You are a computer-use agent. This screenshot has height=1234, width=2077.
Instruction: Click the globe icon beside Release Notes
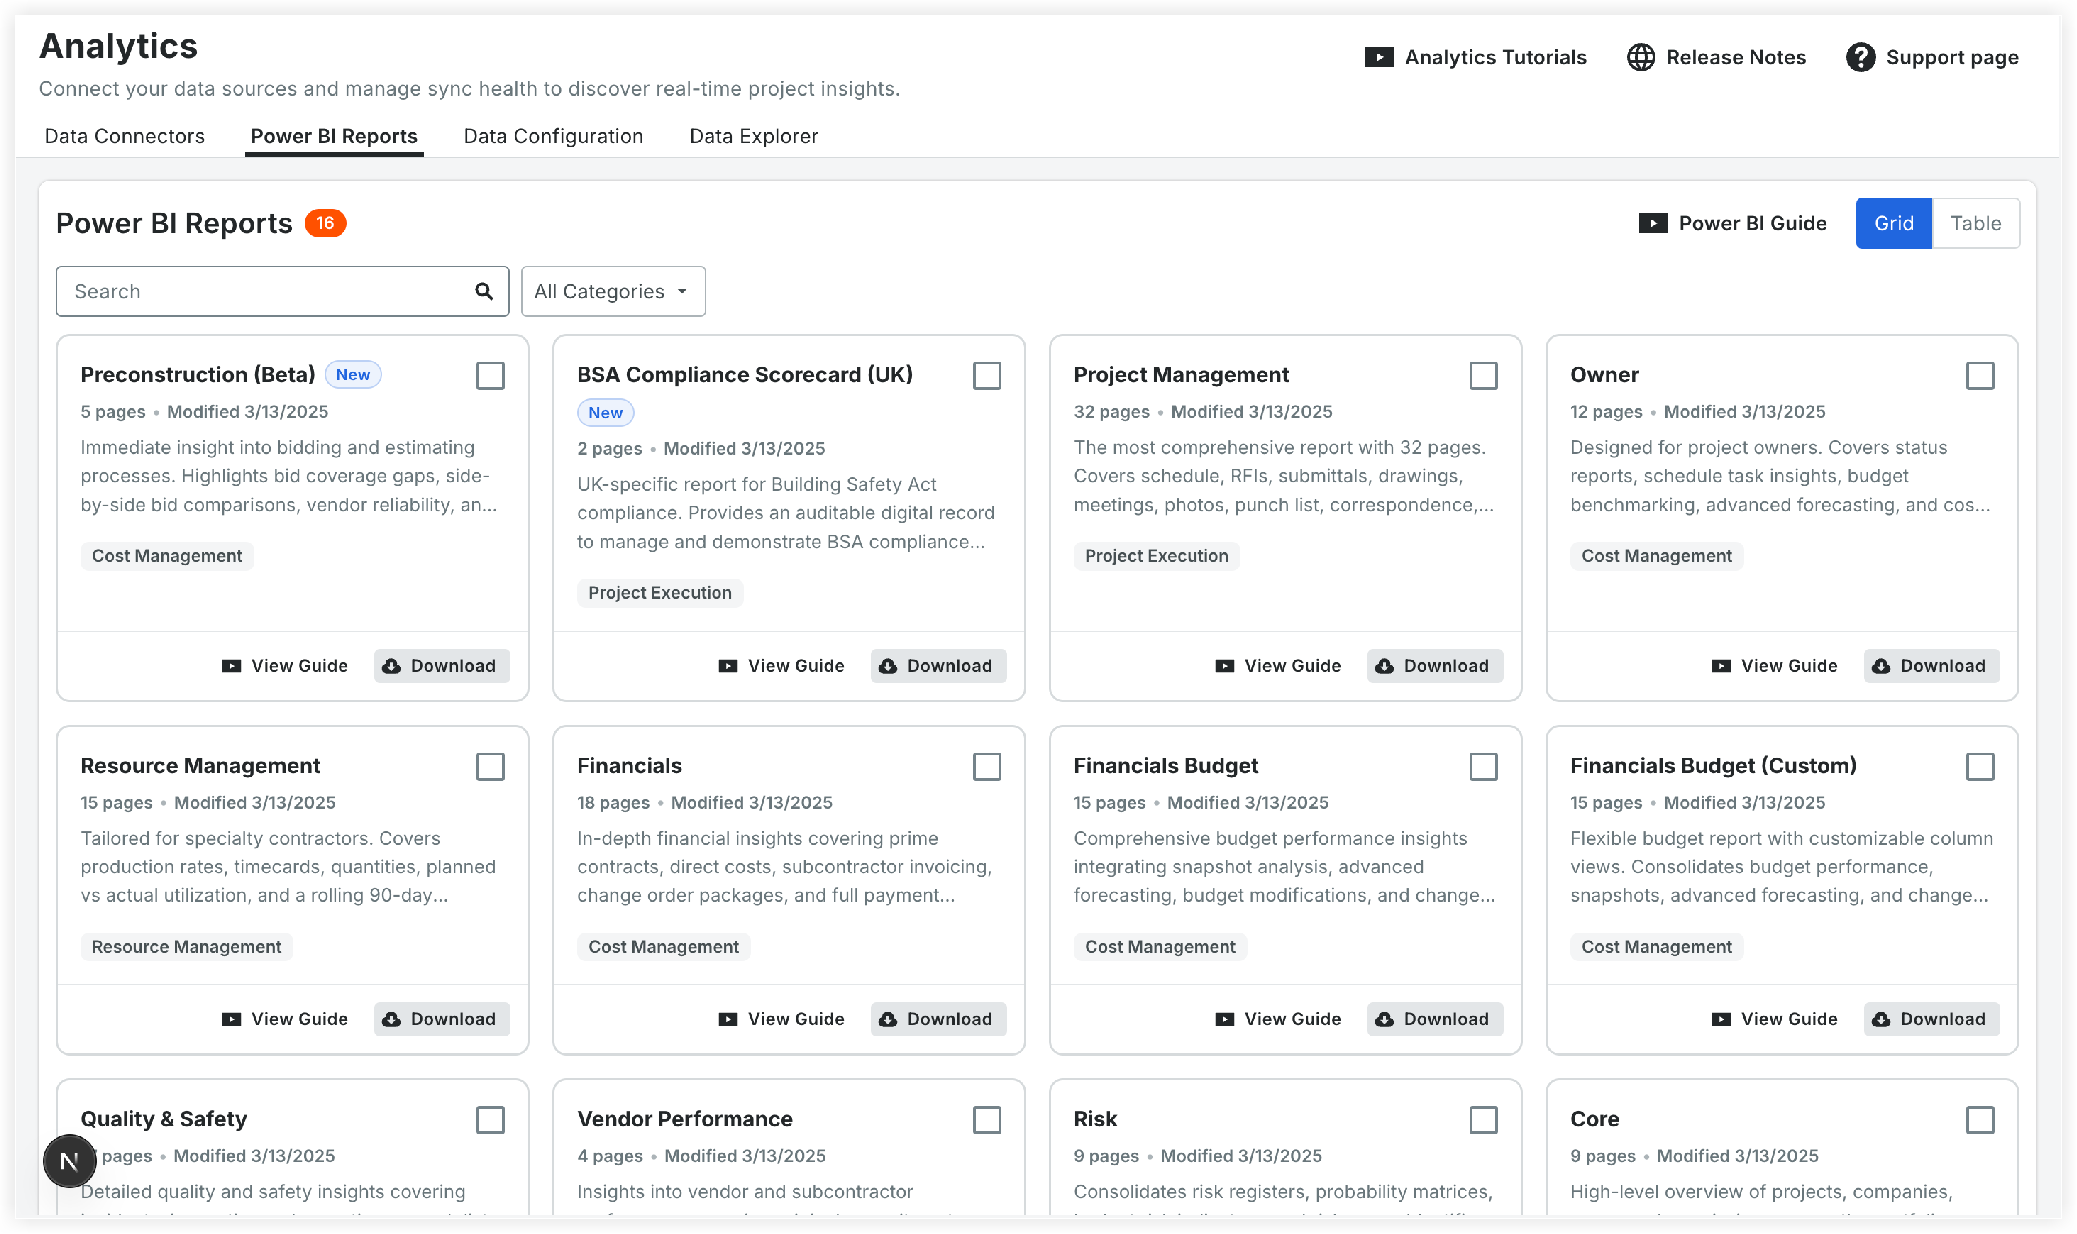click(1641, 57)
